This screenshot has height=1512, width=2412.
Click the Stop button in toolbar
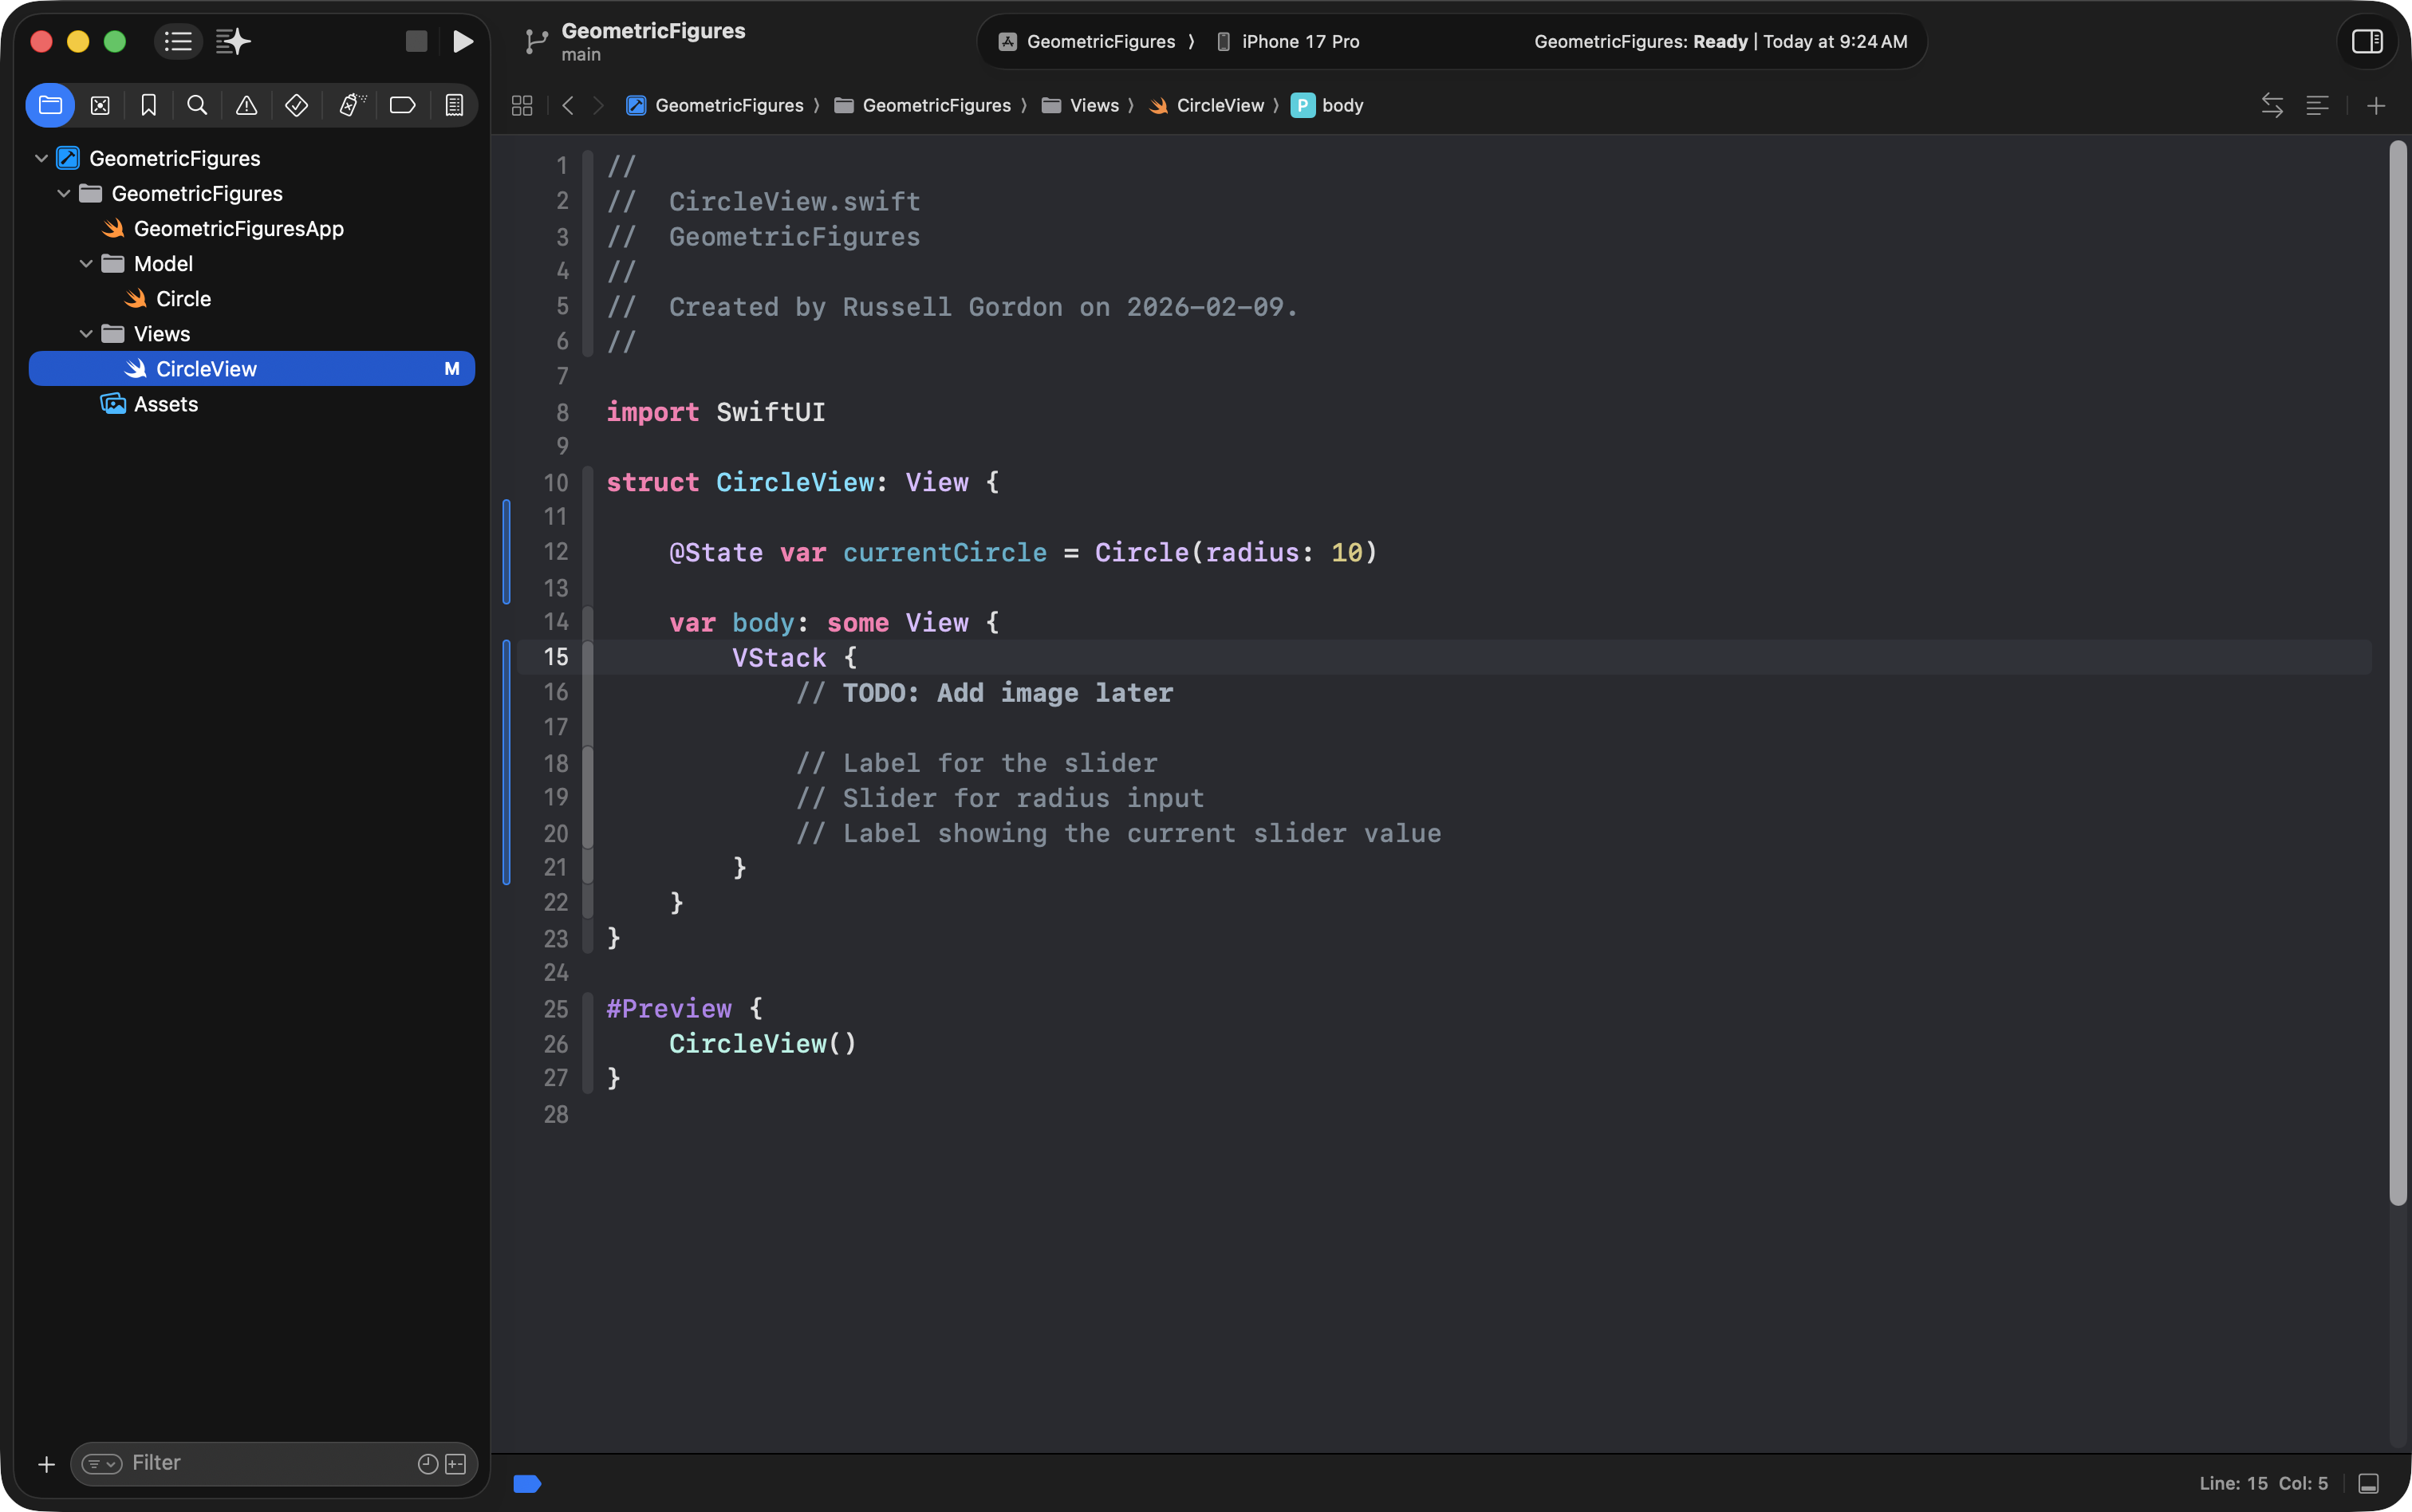coord(416,41)
